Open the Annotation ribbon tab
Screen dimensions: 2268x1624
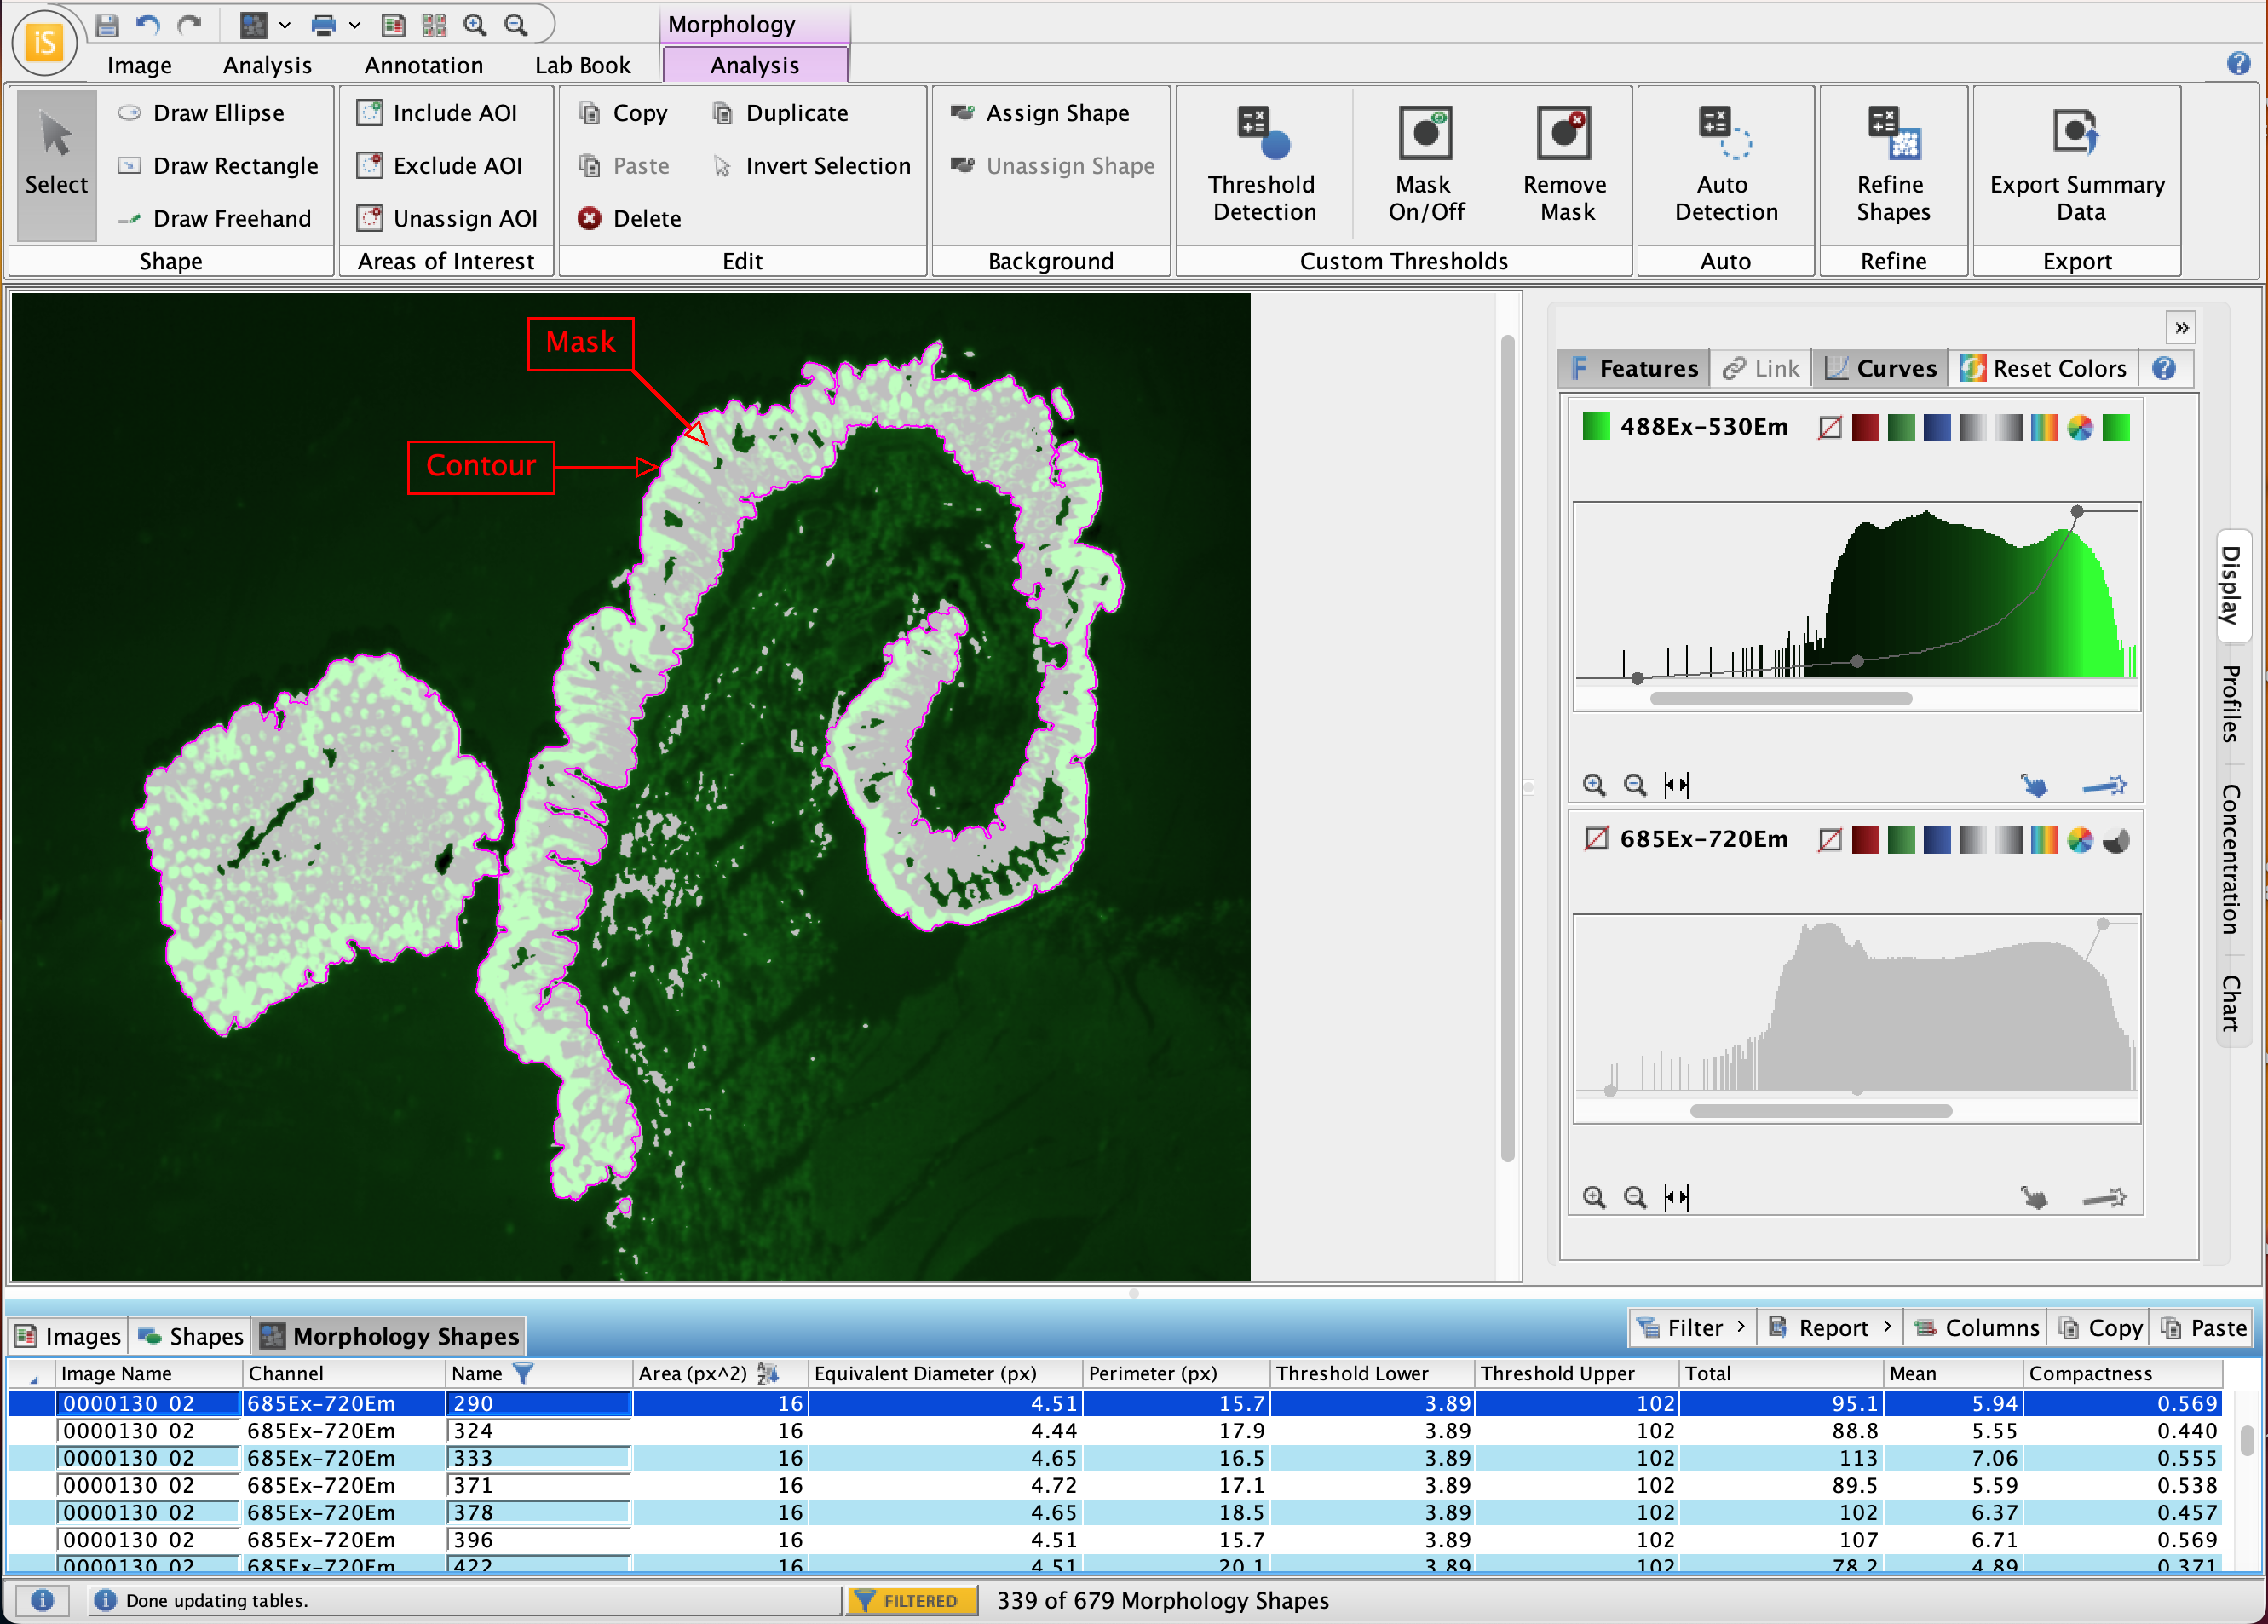click(x=423, y=65)
